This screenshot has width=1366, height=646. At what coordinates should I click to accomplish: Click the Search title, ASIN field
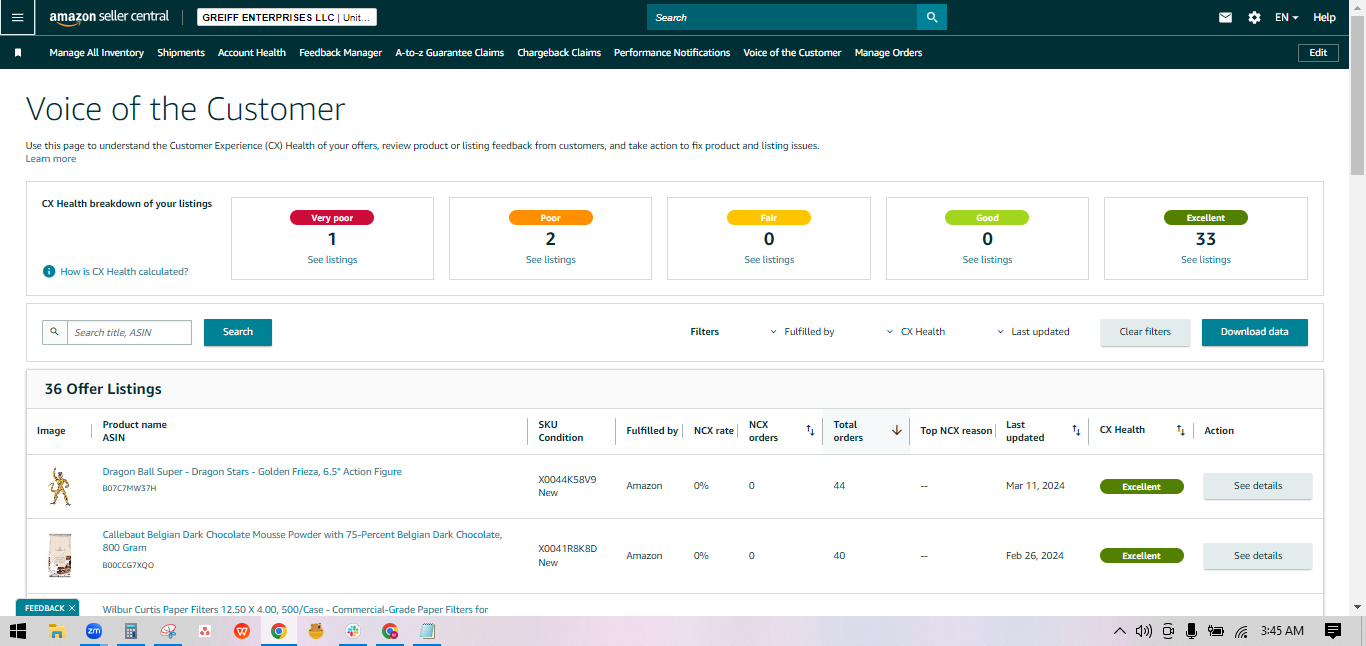pos(129,332)
